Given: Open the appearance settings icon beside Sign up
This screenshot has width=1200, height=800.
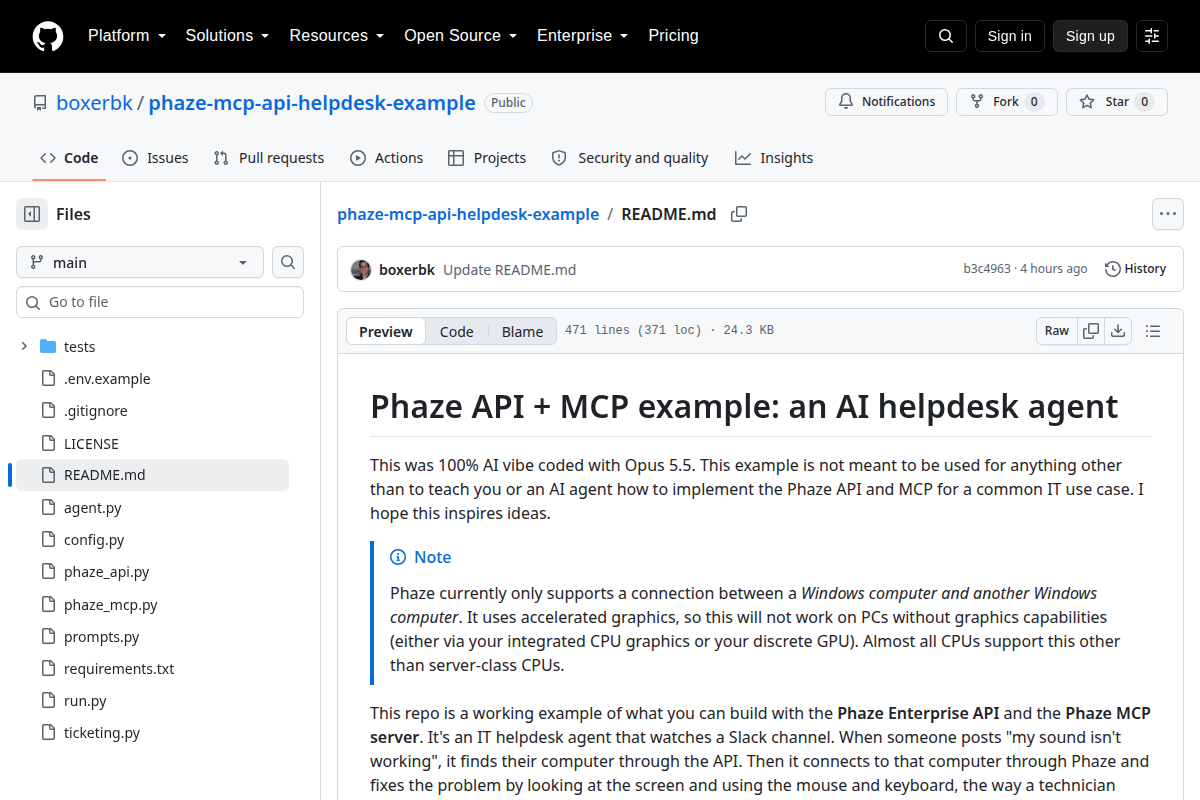Looking at the screenshot, I should [x=1152, y=36].
